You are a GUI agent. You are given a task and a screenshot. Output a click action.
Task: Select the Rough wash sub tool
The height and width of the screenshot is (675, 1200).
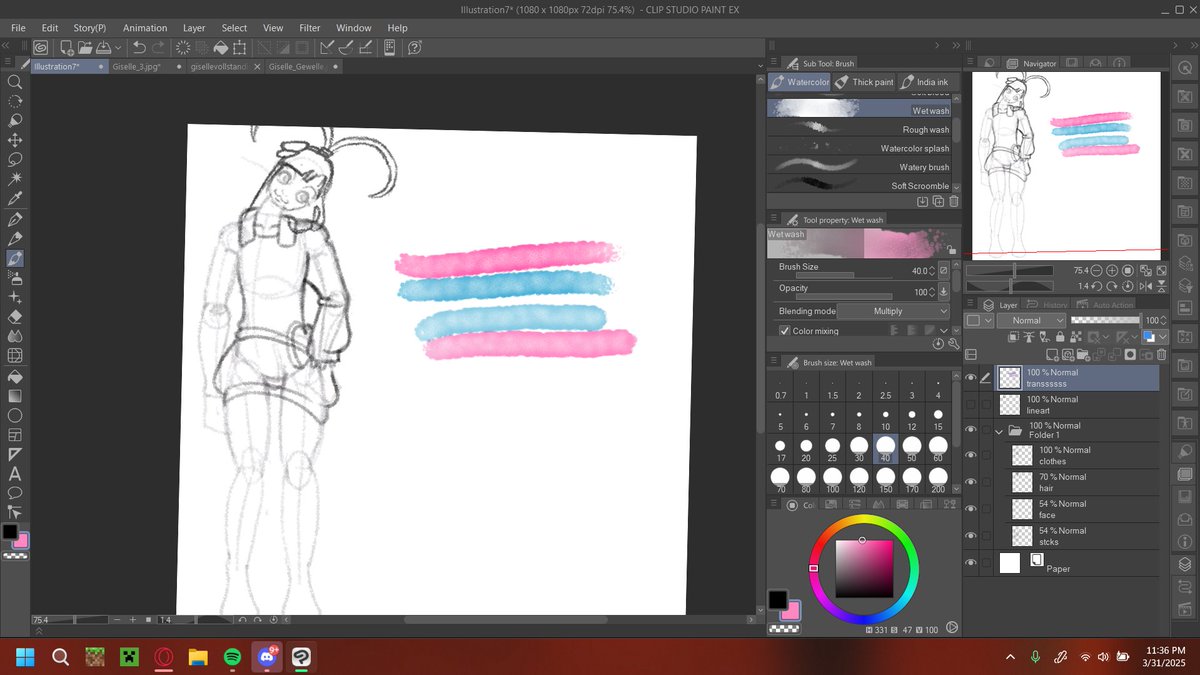pos(859,129)
